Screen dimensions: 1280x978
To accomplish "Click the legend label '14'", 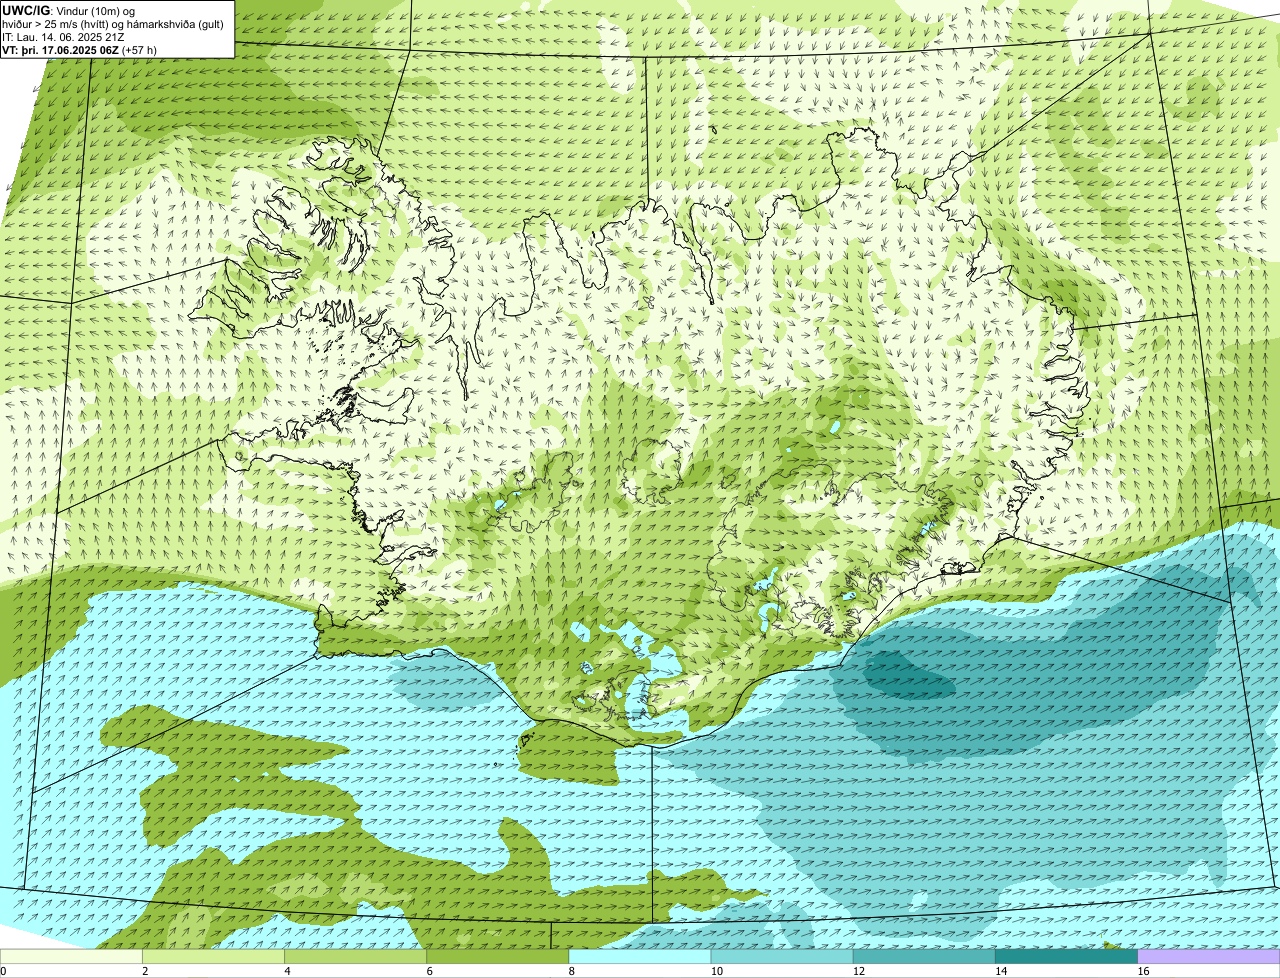I will (x=1001, y=971).
